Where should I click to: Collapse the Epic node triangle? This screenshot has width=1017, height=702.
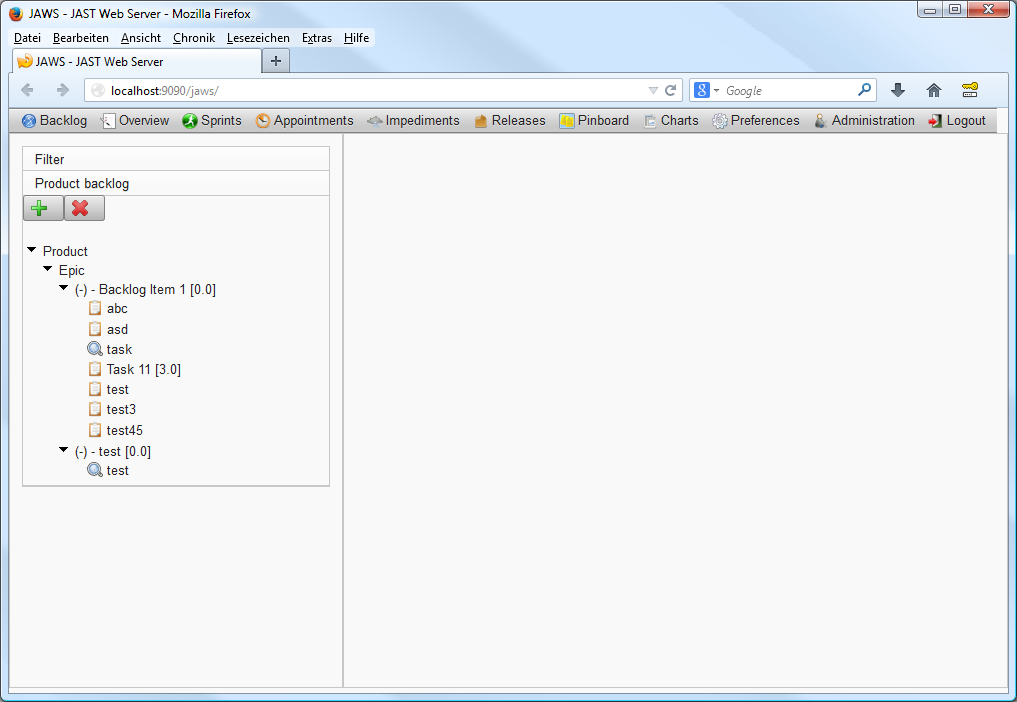coord(47,270)
